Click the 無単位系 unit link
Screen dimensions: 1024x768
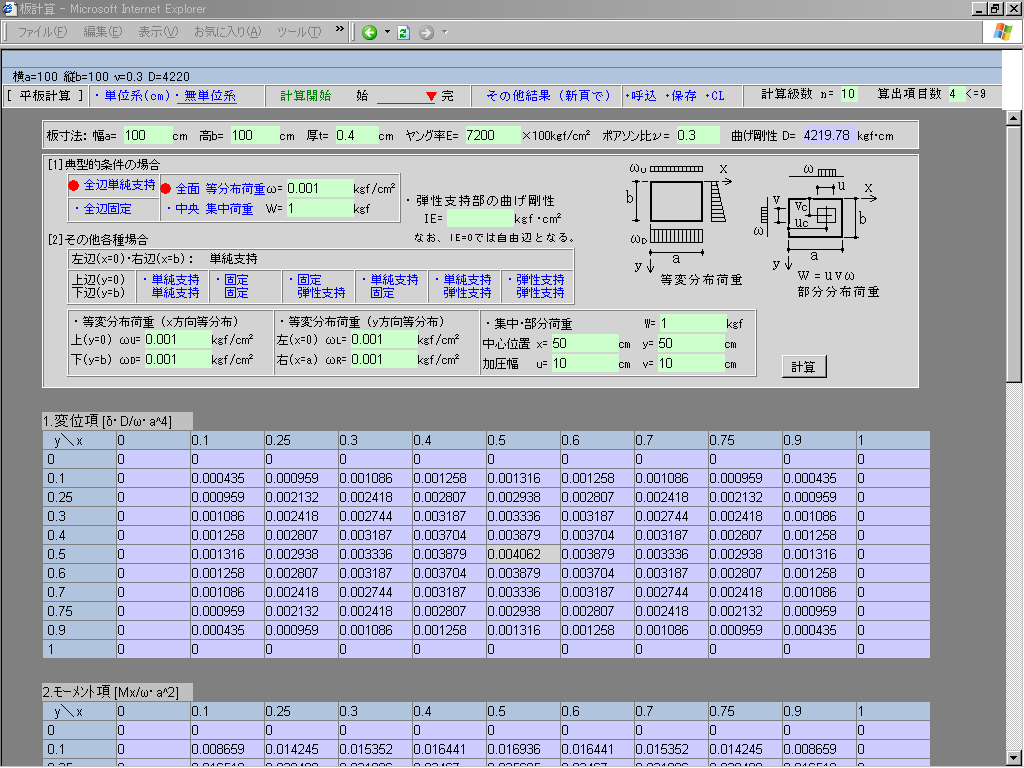(x=208, y=96)
